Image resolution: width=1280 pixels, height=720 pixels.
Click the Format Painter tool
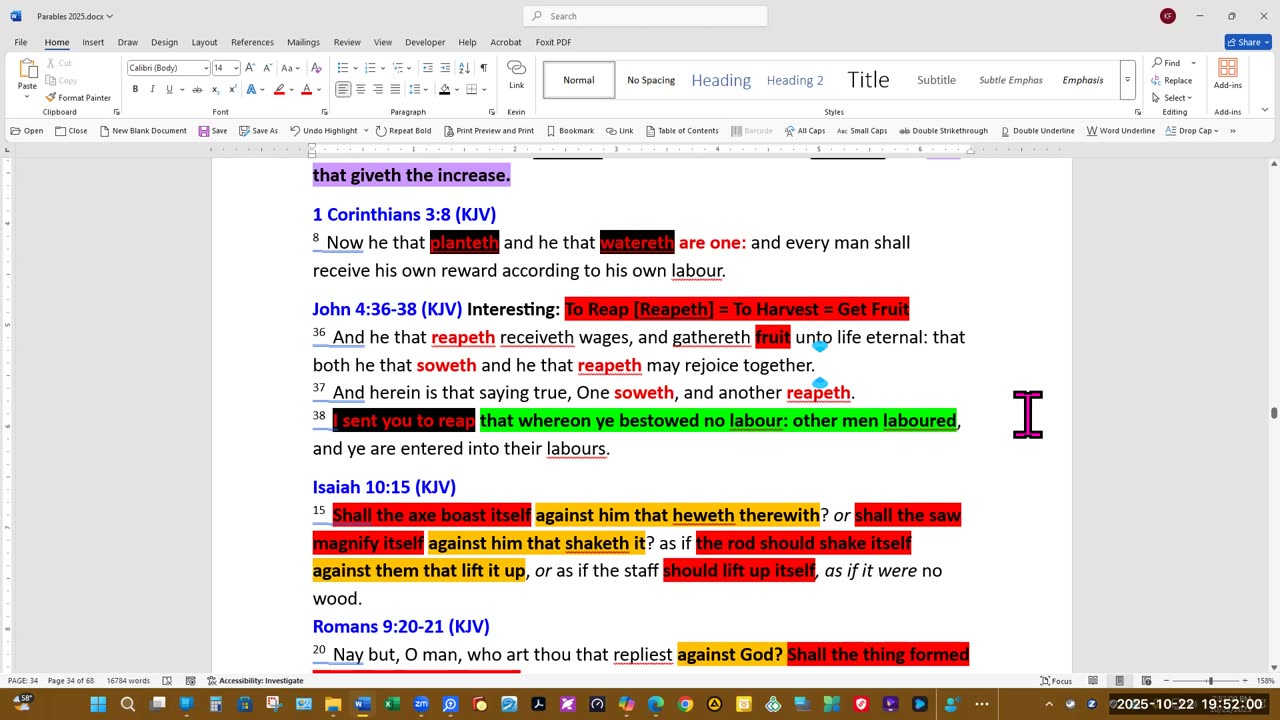point(78,98)
